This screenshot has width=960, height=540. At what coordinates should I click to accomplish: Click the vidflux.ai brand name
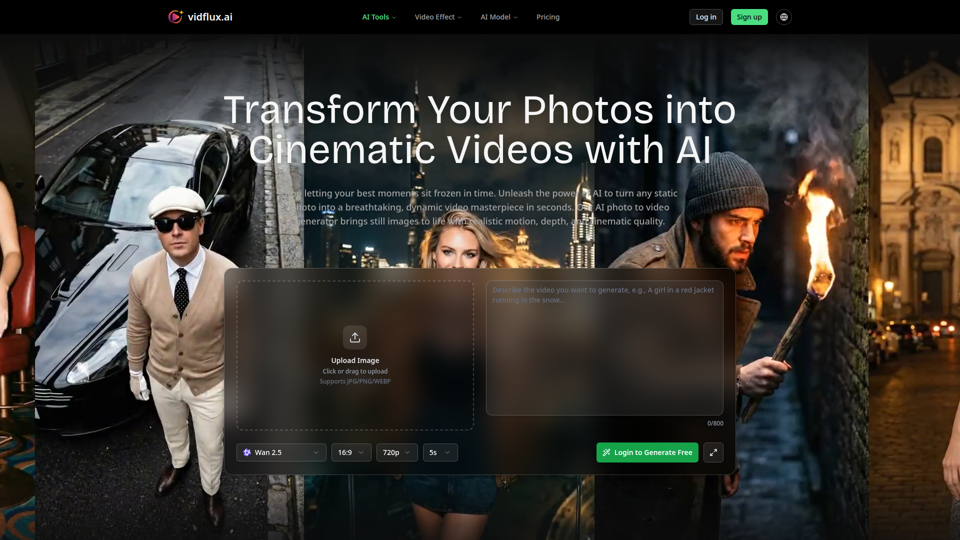click(210, 17)
